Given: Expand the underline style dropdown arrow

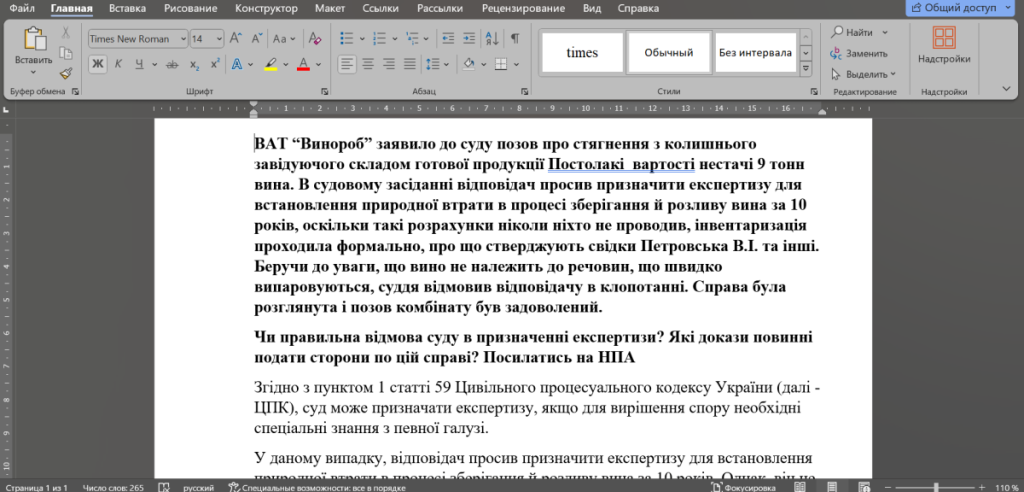Looking at the screenshot, I should click(x=155, y=64).
